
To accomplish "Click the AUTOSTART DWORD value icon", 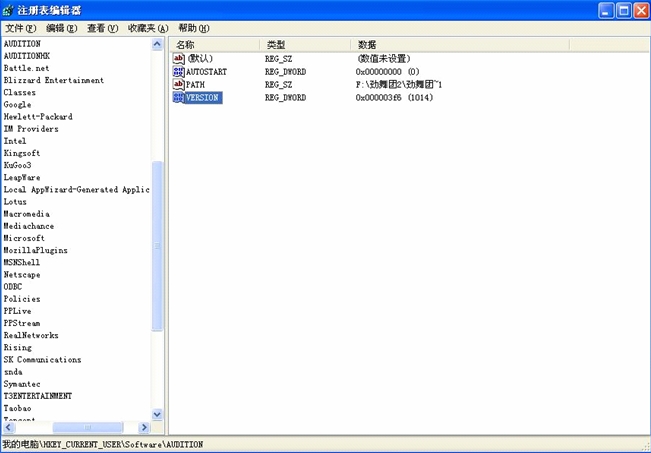I will [179, 72].
